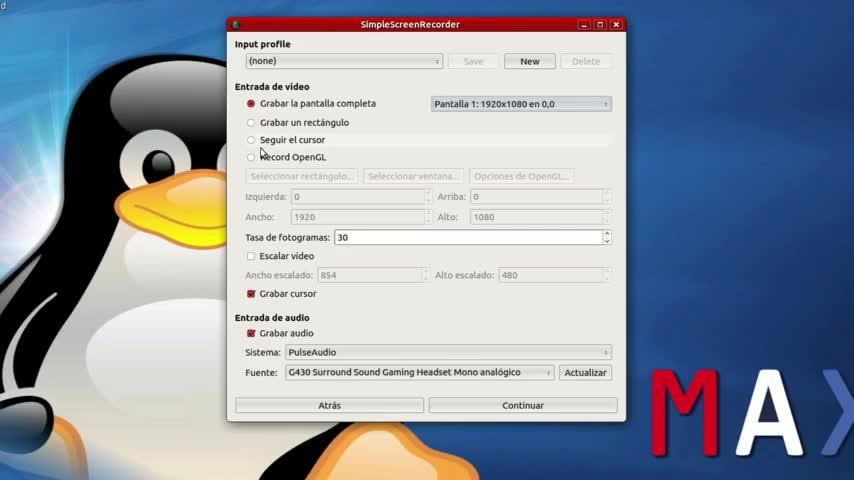Viewport: 854px width, 480px height.
Task: Click the Entrada de audio heading text
Action: click(272, 318)
